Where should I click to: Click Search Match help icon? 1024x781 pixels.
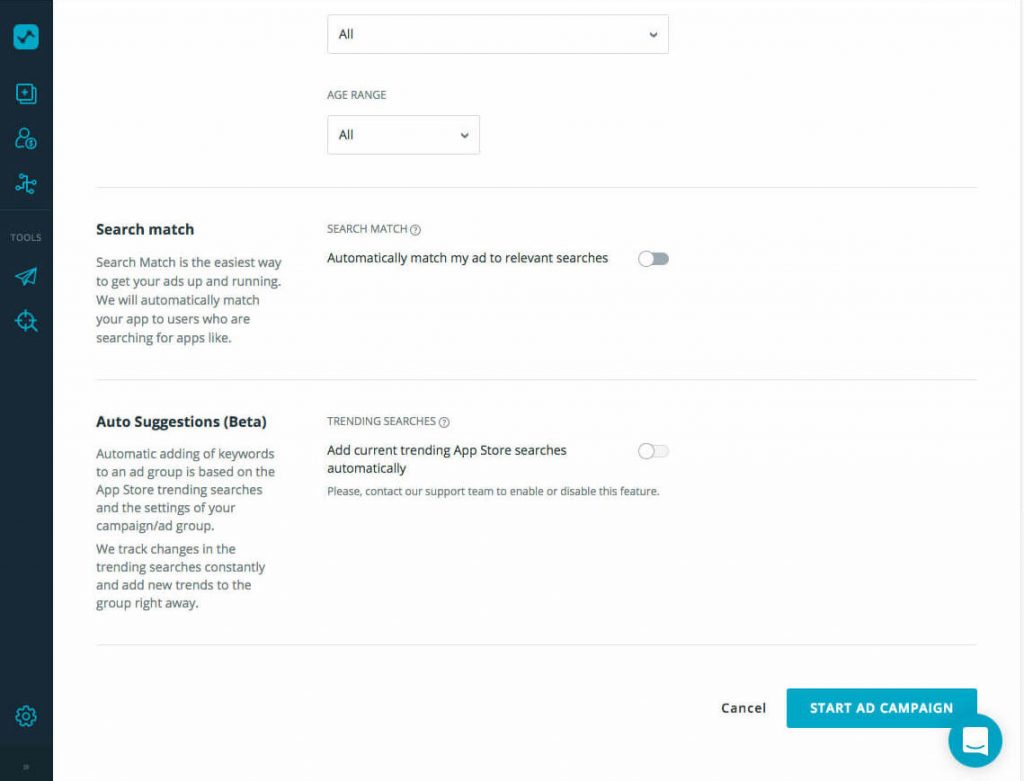(x=416, y=229)
